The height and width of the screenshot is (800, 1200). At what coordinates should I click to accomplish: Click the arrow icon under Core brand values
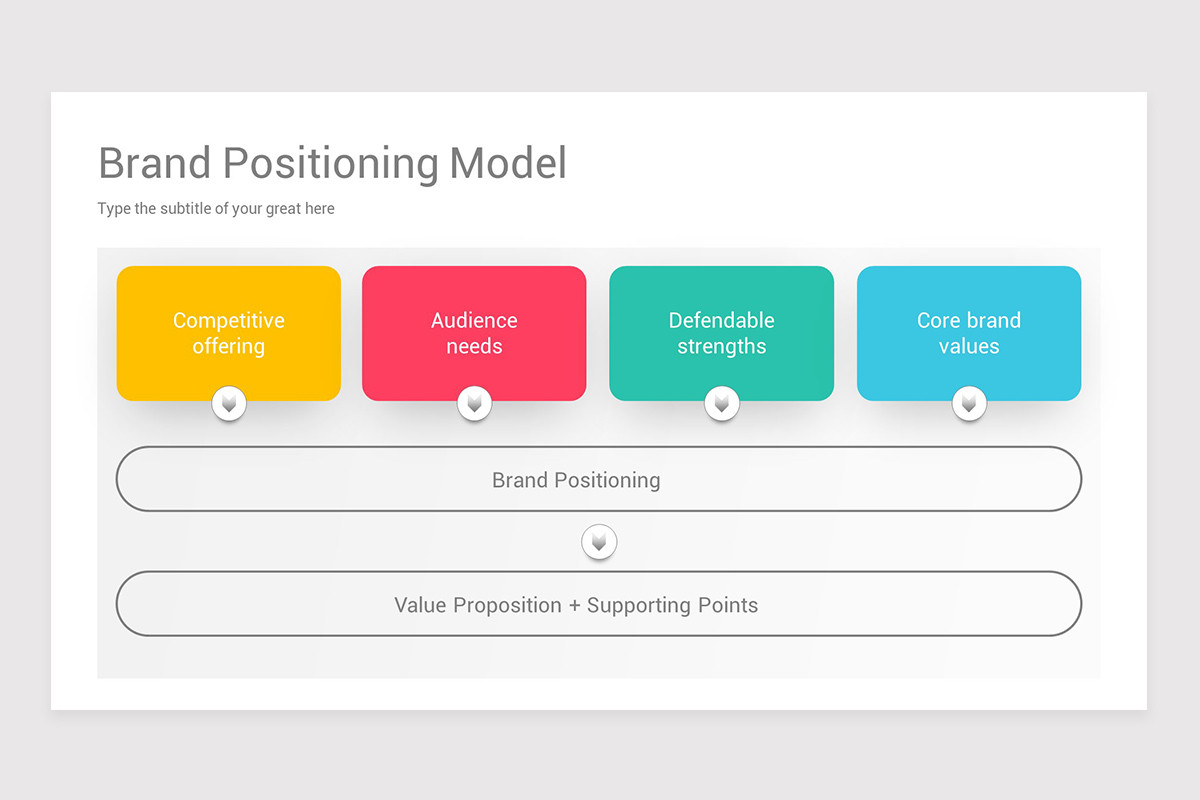(x=969, y=404)
